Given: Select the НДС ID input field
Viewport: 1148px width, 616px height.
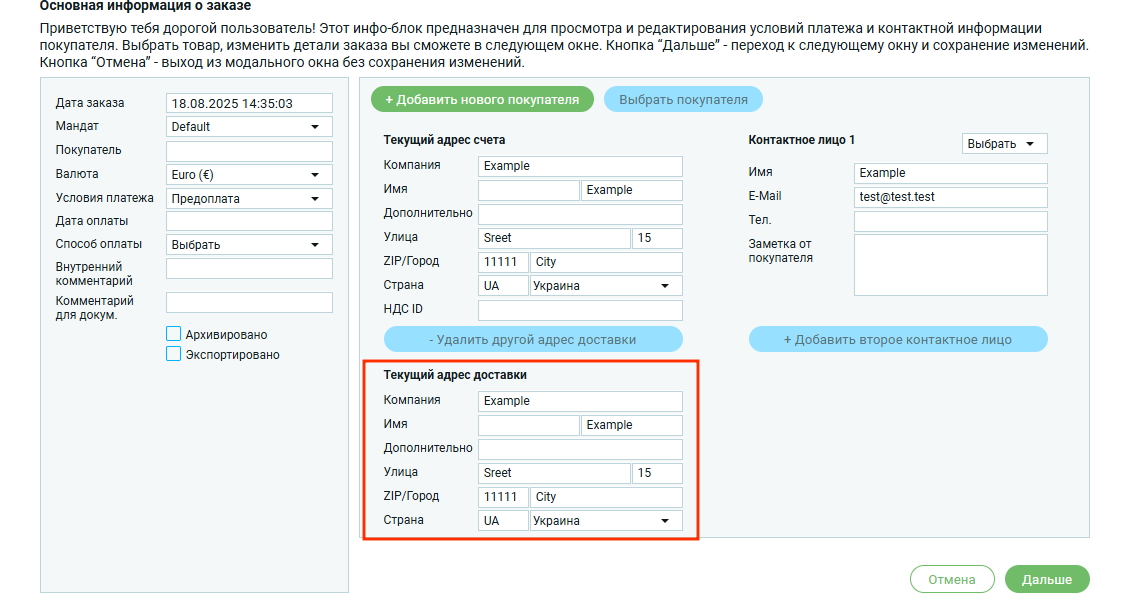Looking at the screenshot, I should (580, 310).
